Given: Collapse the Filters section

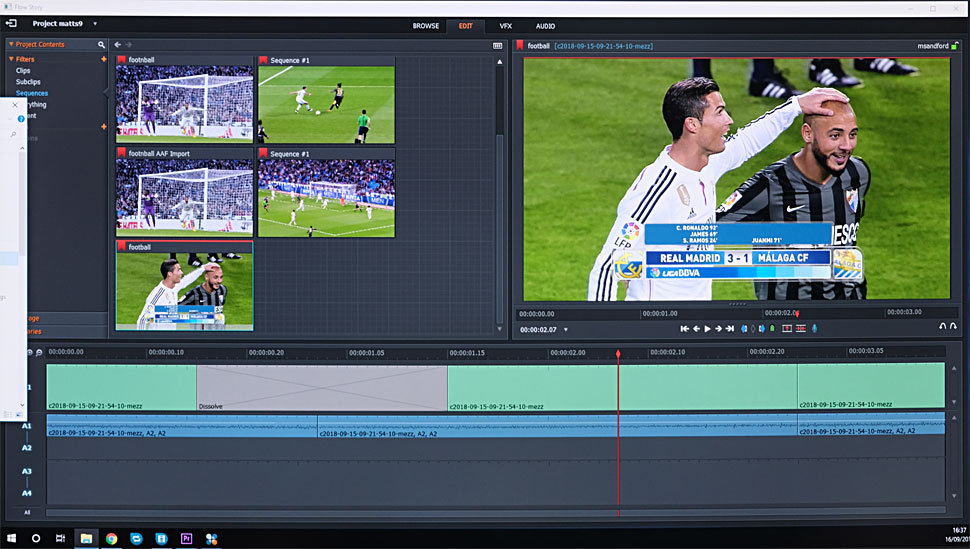Looking at the screenshot, I should 11,59.
